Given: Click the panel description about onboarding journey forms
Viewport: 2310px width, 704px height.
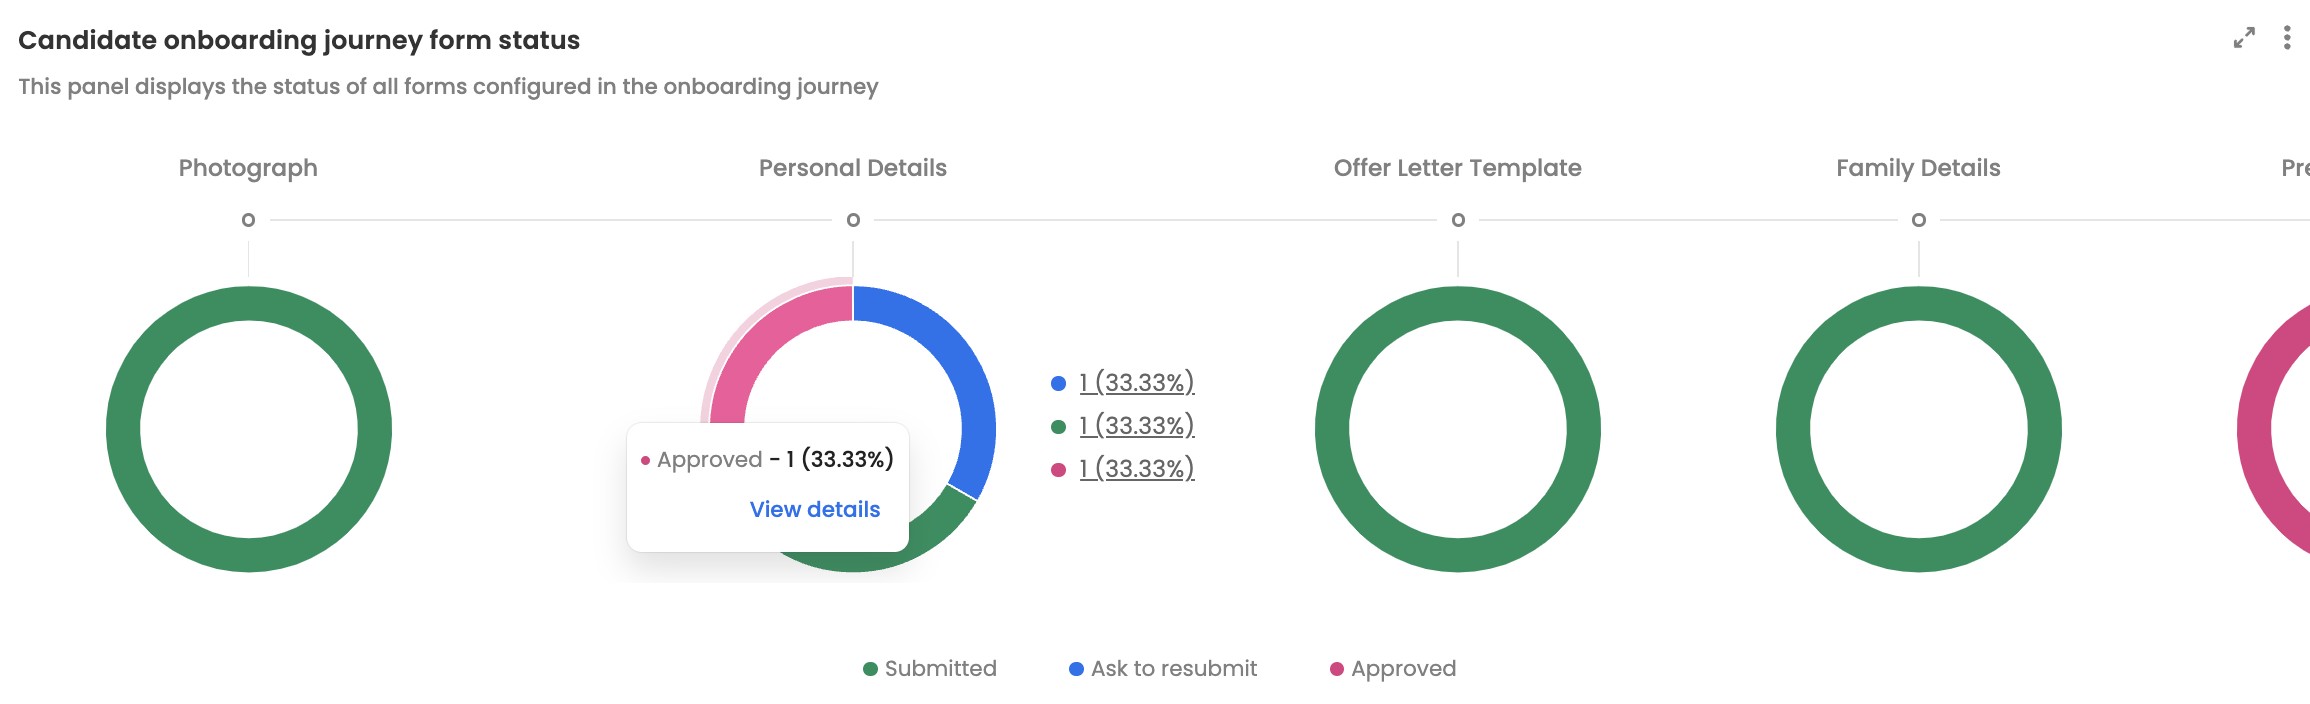Looking at the screenshot, I should coord(448,87).
